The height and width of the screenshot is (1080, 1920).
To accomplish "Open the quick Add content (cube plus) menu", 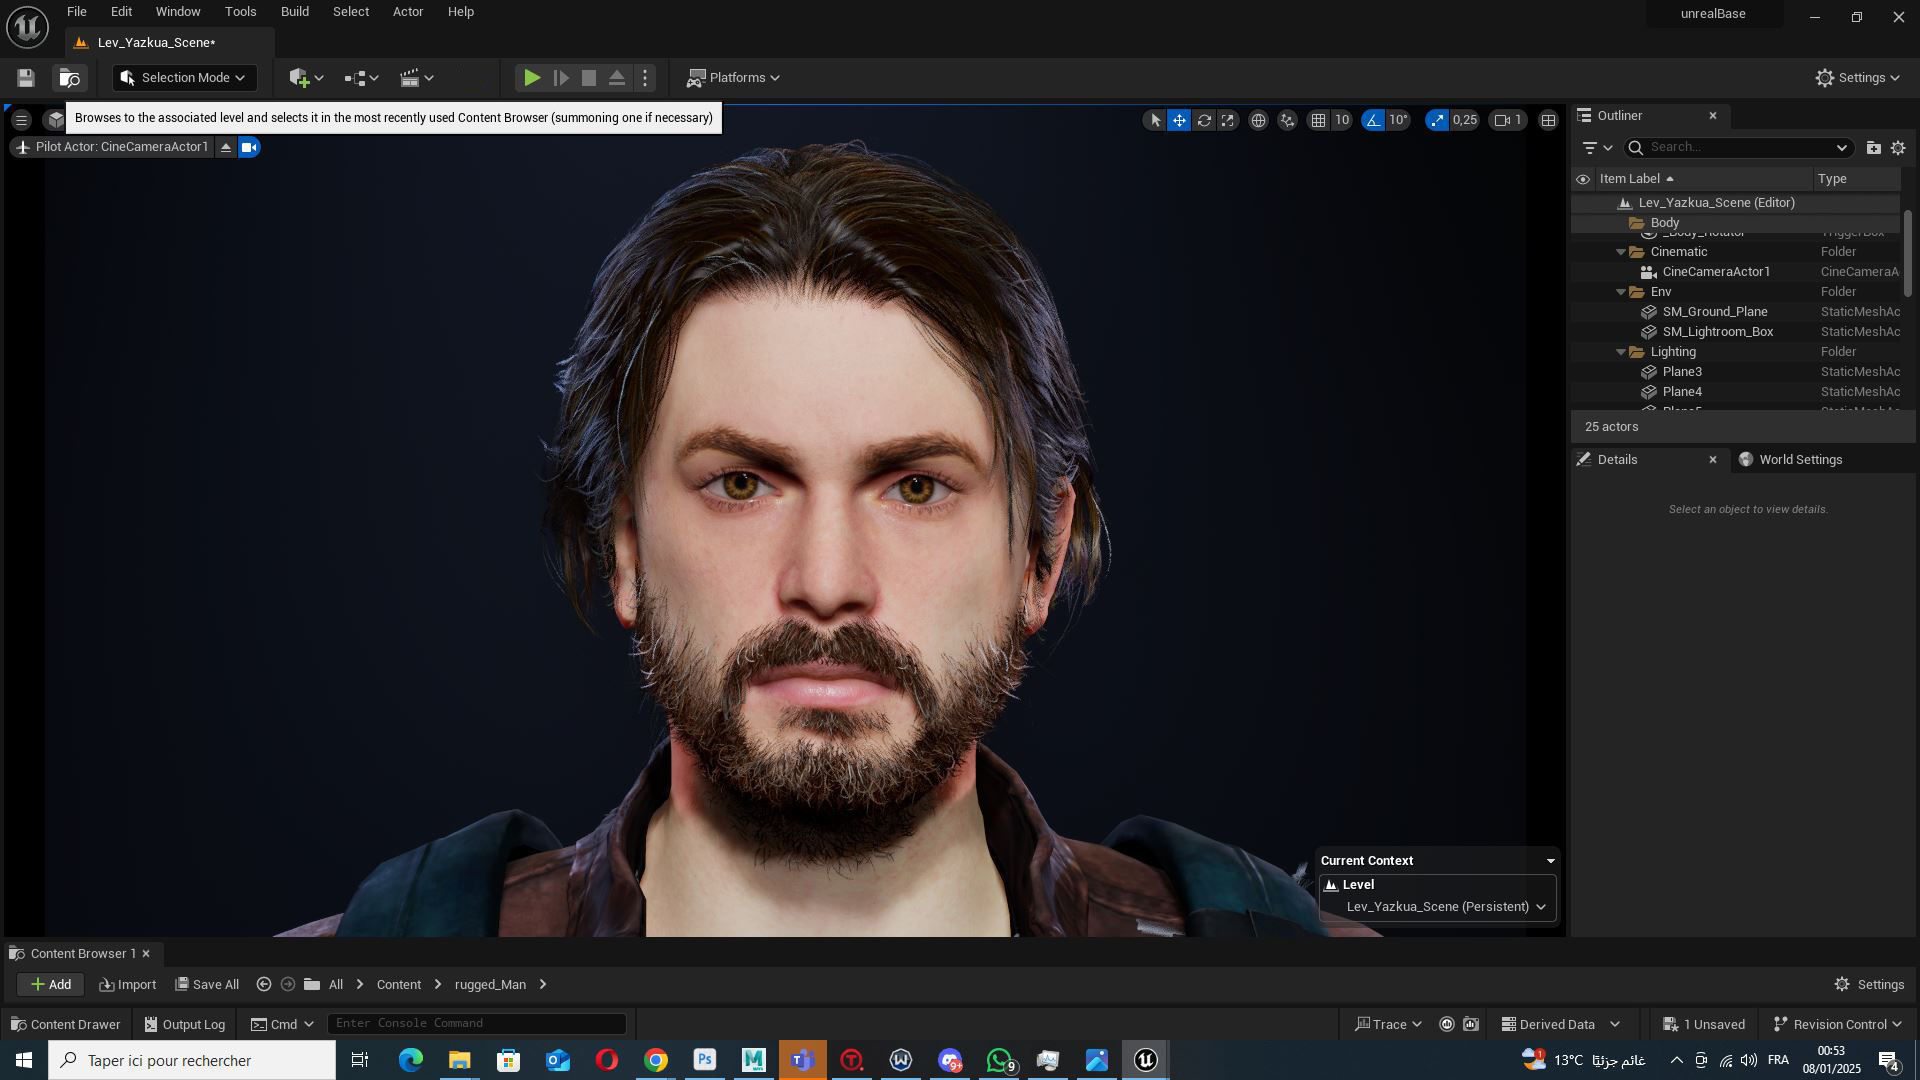I will [306, 78].
